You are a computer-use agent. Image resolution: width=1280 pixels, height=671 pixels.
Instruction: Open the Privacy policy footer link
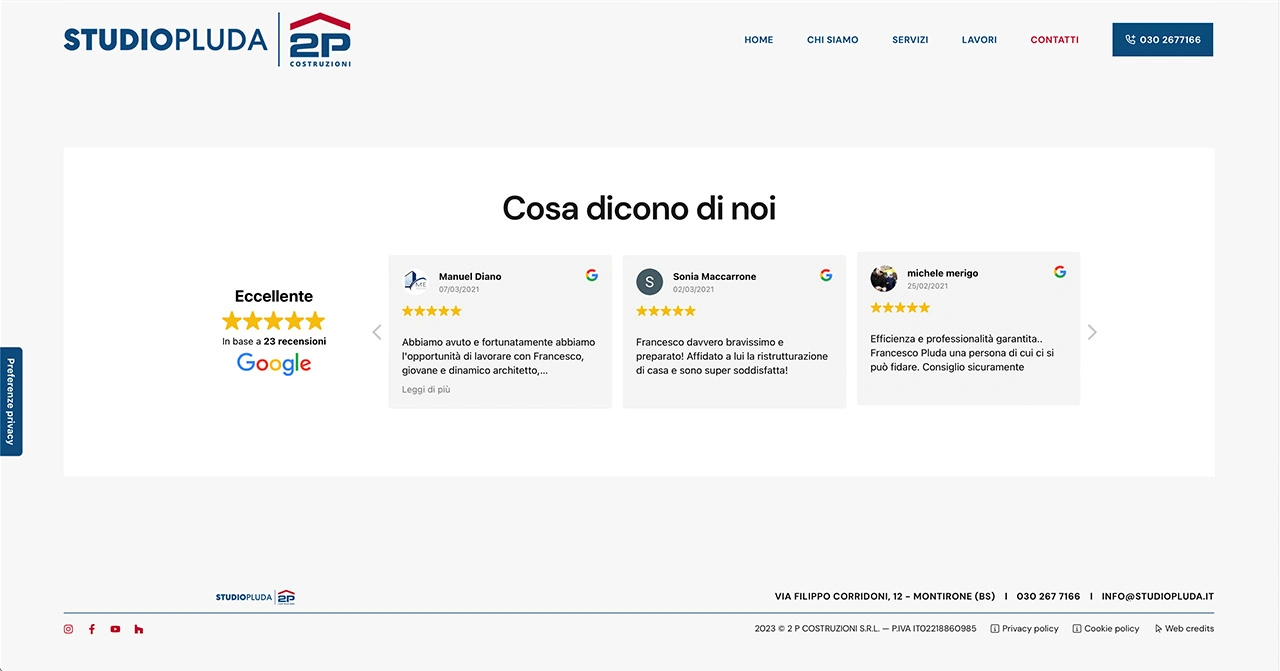pyautogui.click(x=1024, y=629)
